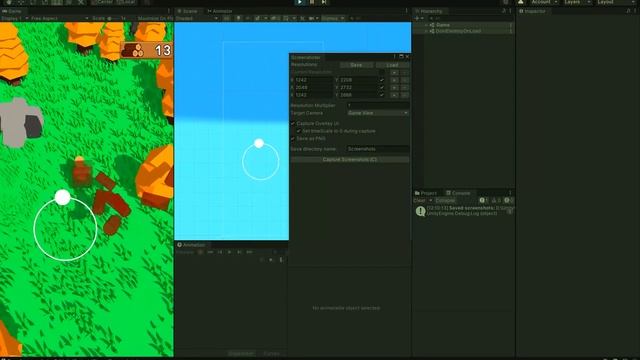Screen dimensions: 640x360
Task: Select the Inspector tab
Action: pyautogui.click(x=533, y=11)
